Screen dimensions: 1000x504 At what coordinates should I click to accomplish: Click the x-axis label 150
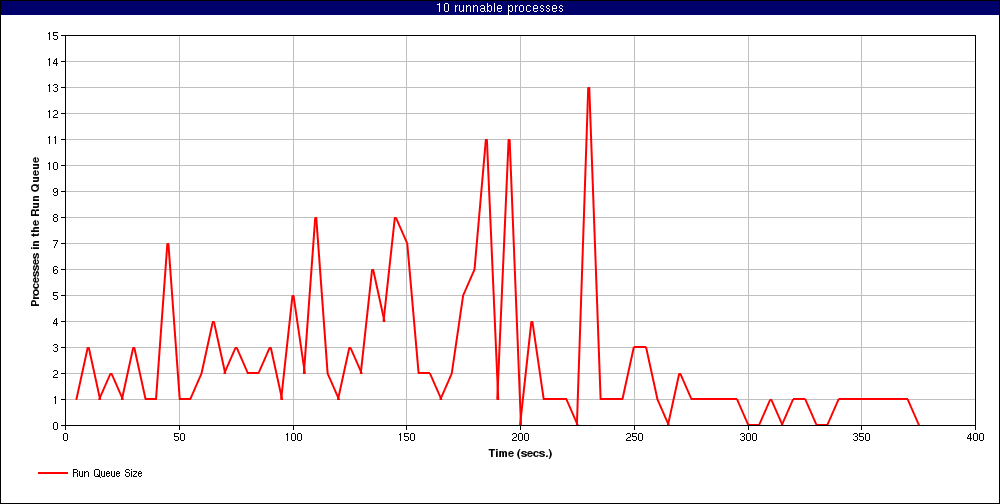pos(407,437)
